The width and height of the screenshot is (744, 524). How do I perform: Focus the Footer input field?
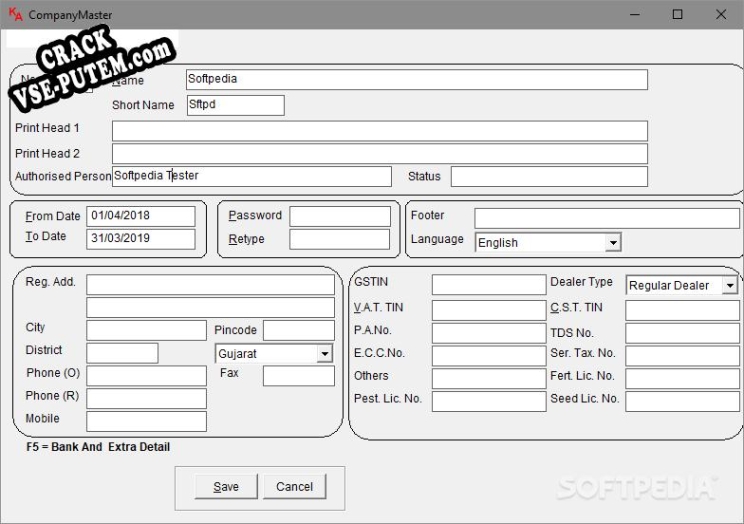click(x=607, y=218)
